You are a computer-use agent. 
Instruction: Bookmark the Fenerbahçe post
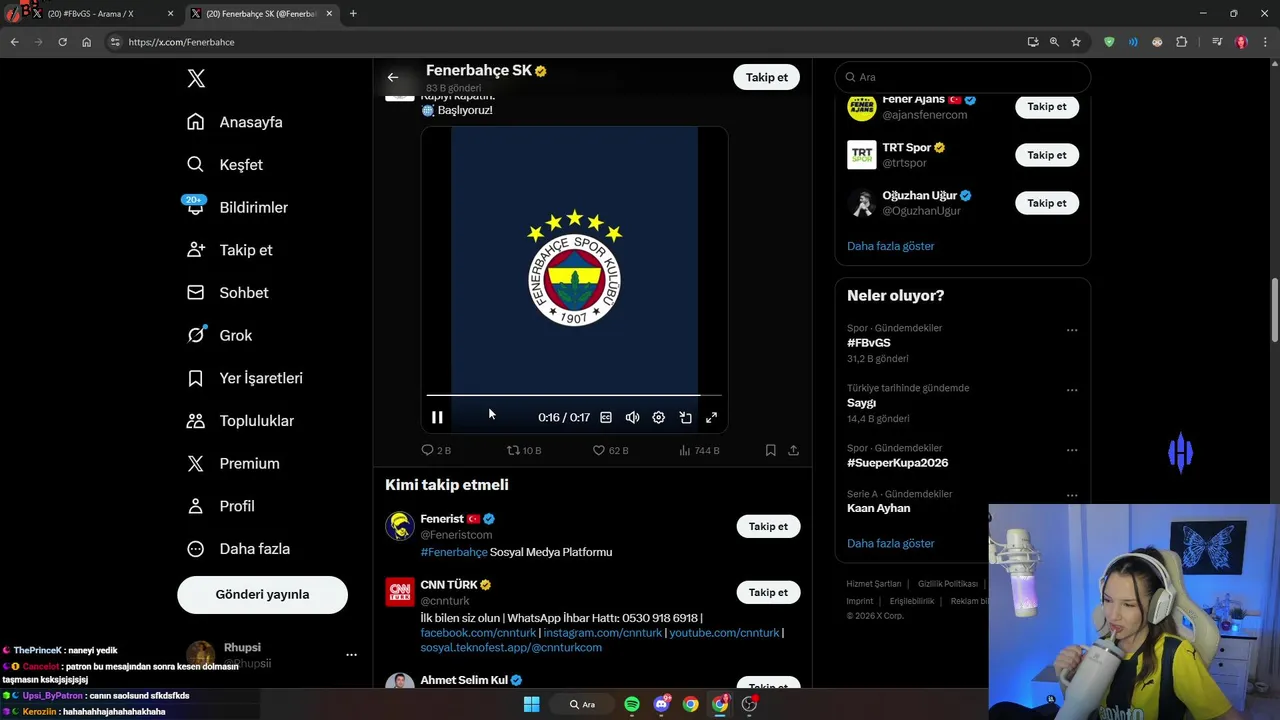pyautogui.click(x=770, y=451)
